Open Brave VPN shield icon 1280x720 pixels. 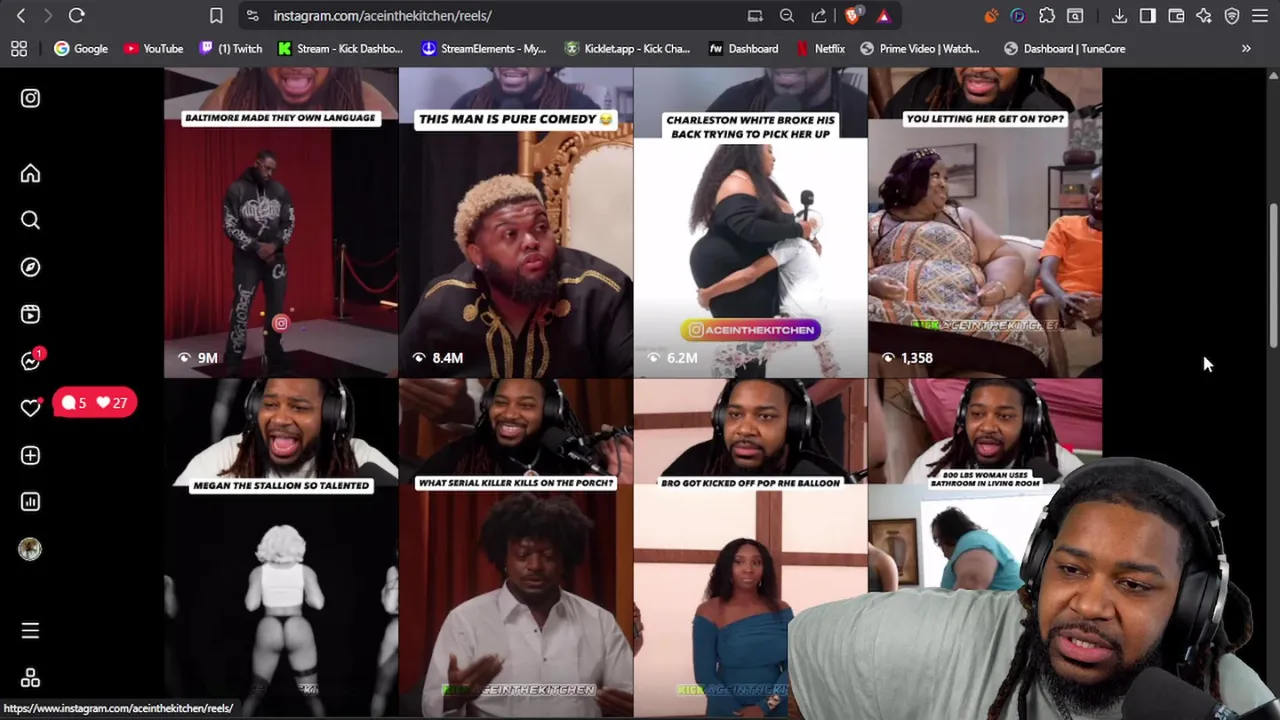click(1232, 16)
